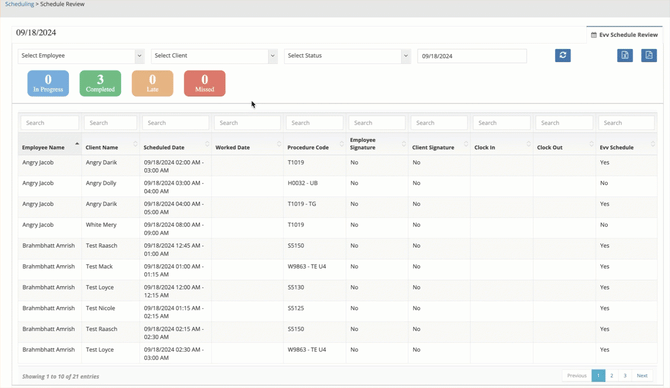This screenshot has height=388, width=670.
Task: Select the client cell White Mery
Action: [101, 225]
